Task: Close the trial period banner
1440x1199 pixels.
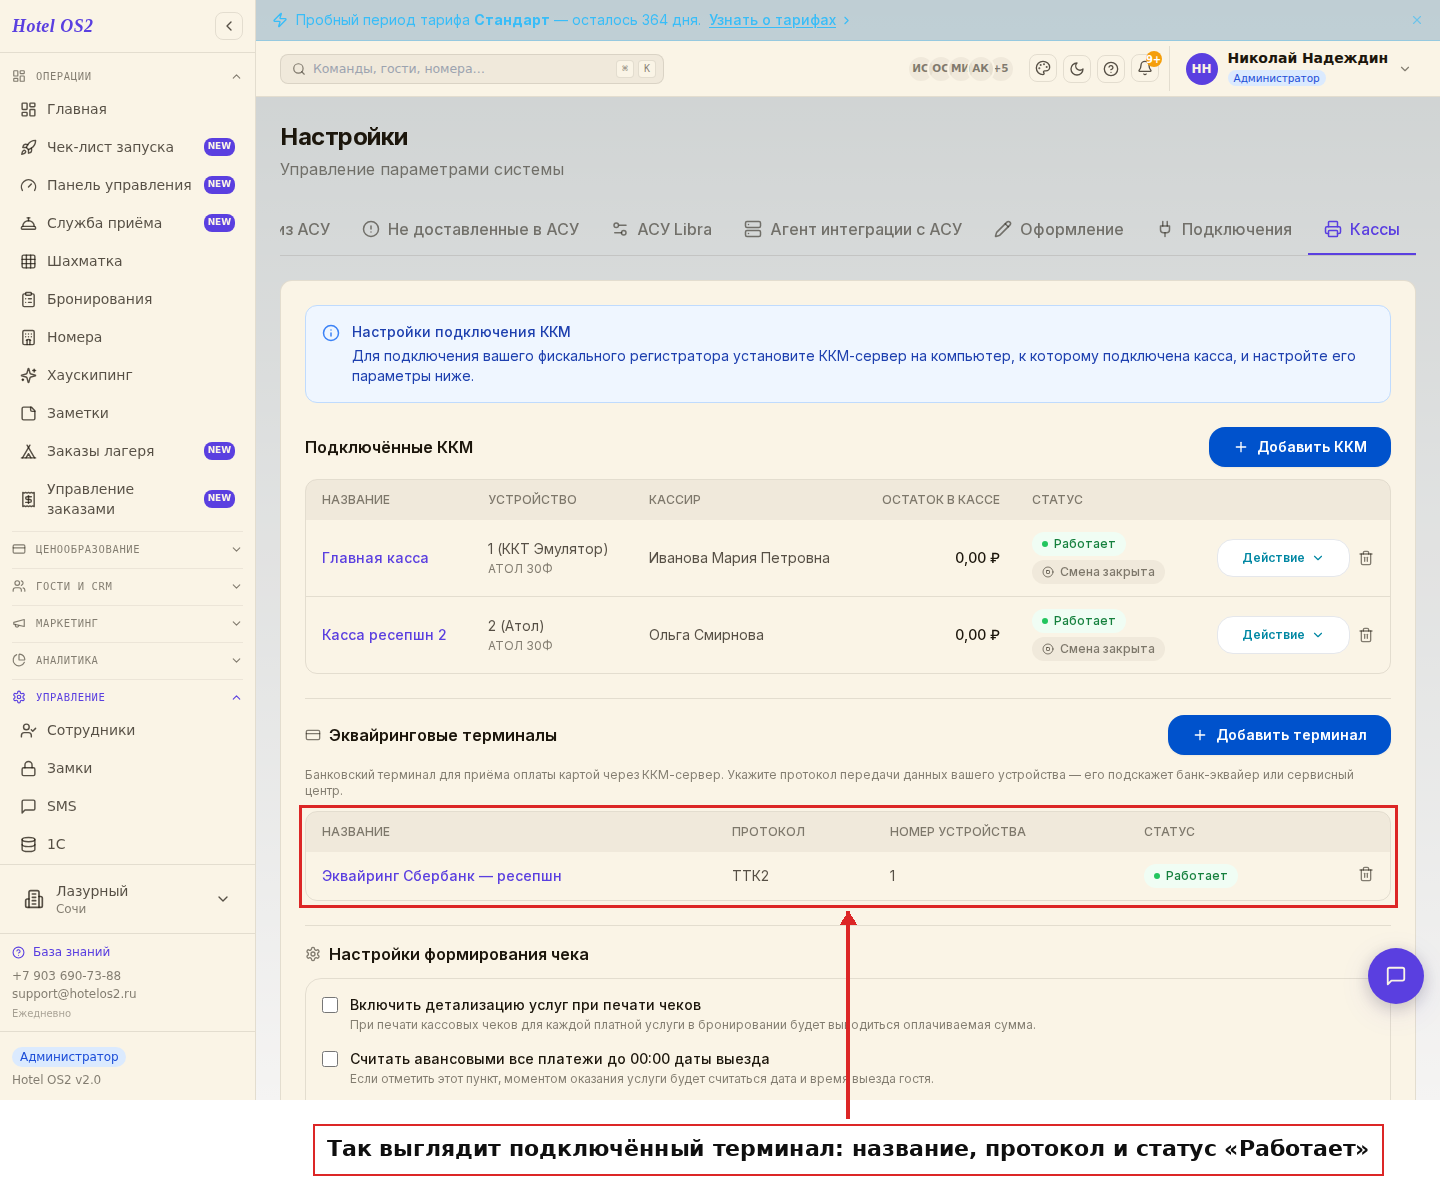Action: (1417, 20)
